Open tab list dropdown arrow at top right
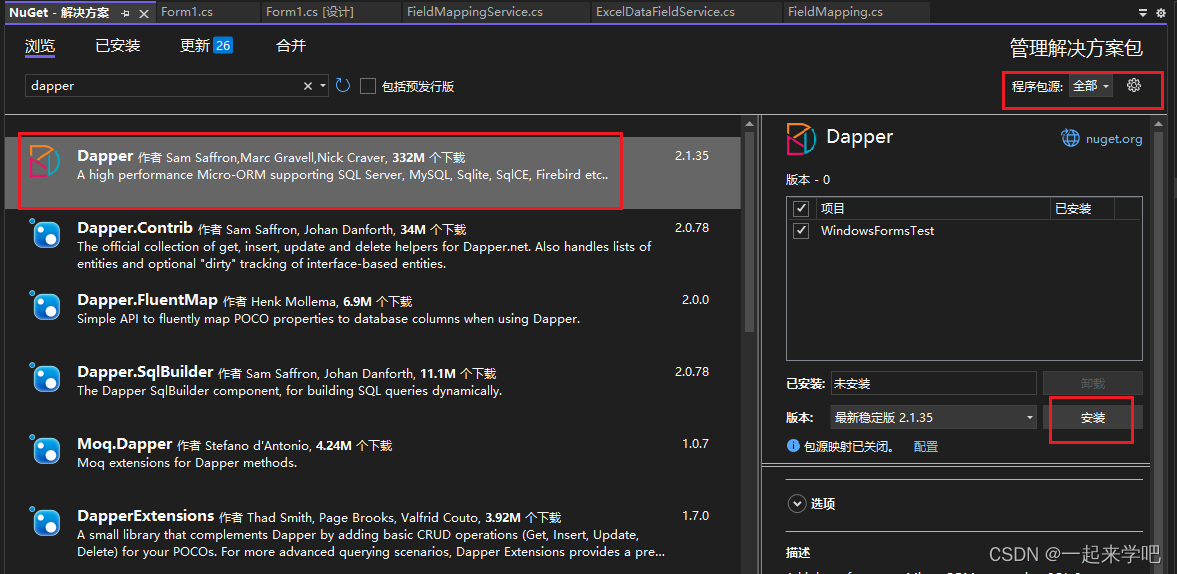 1143,13
